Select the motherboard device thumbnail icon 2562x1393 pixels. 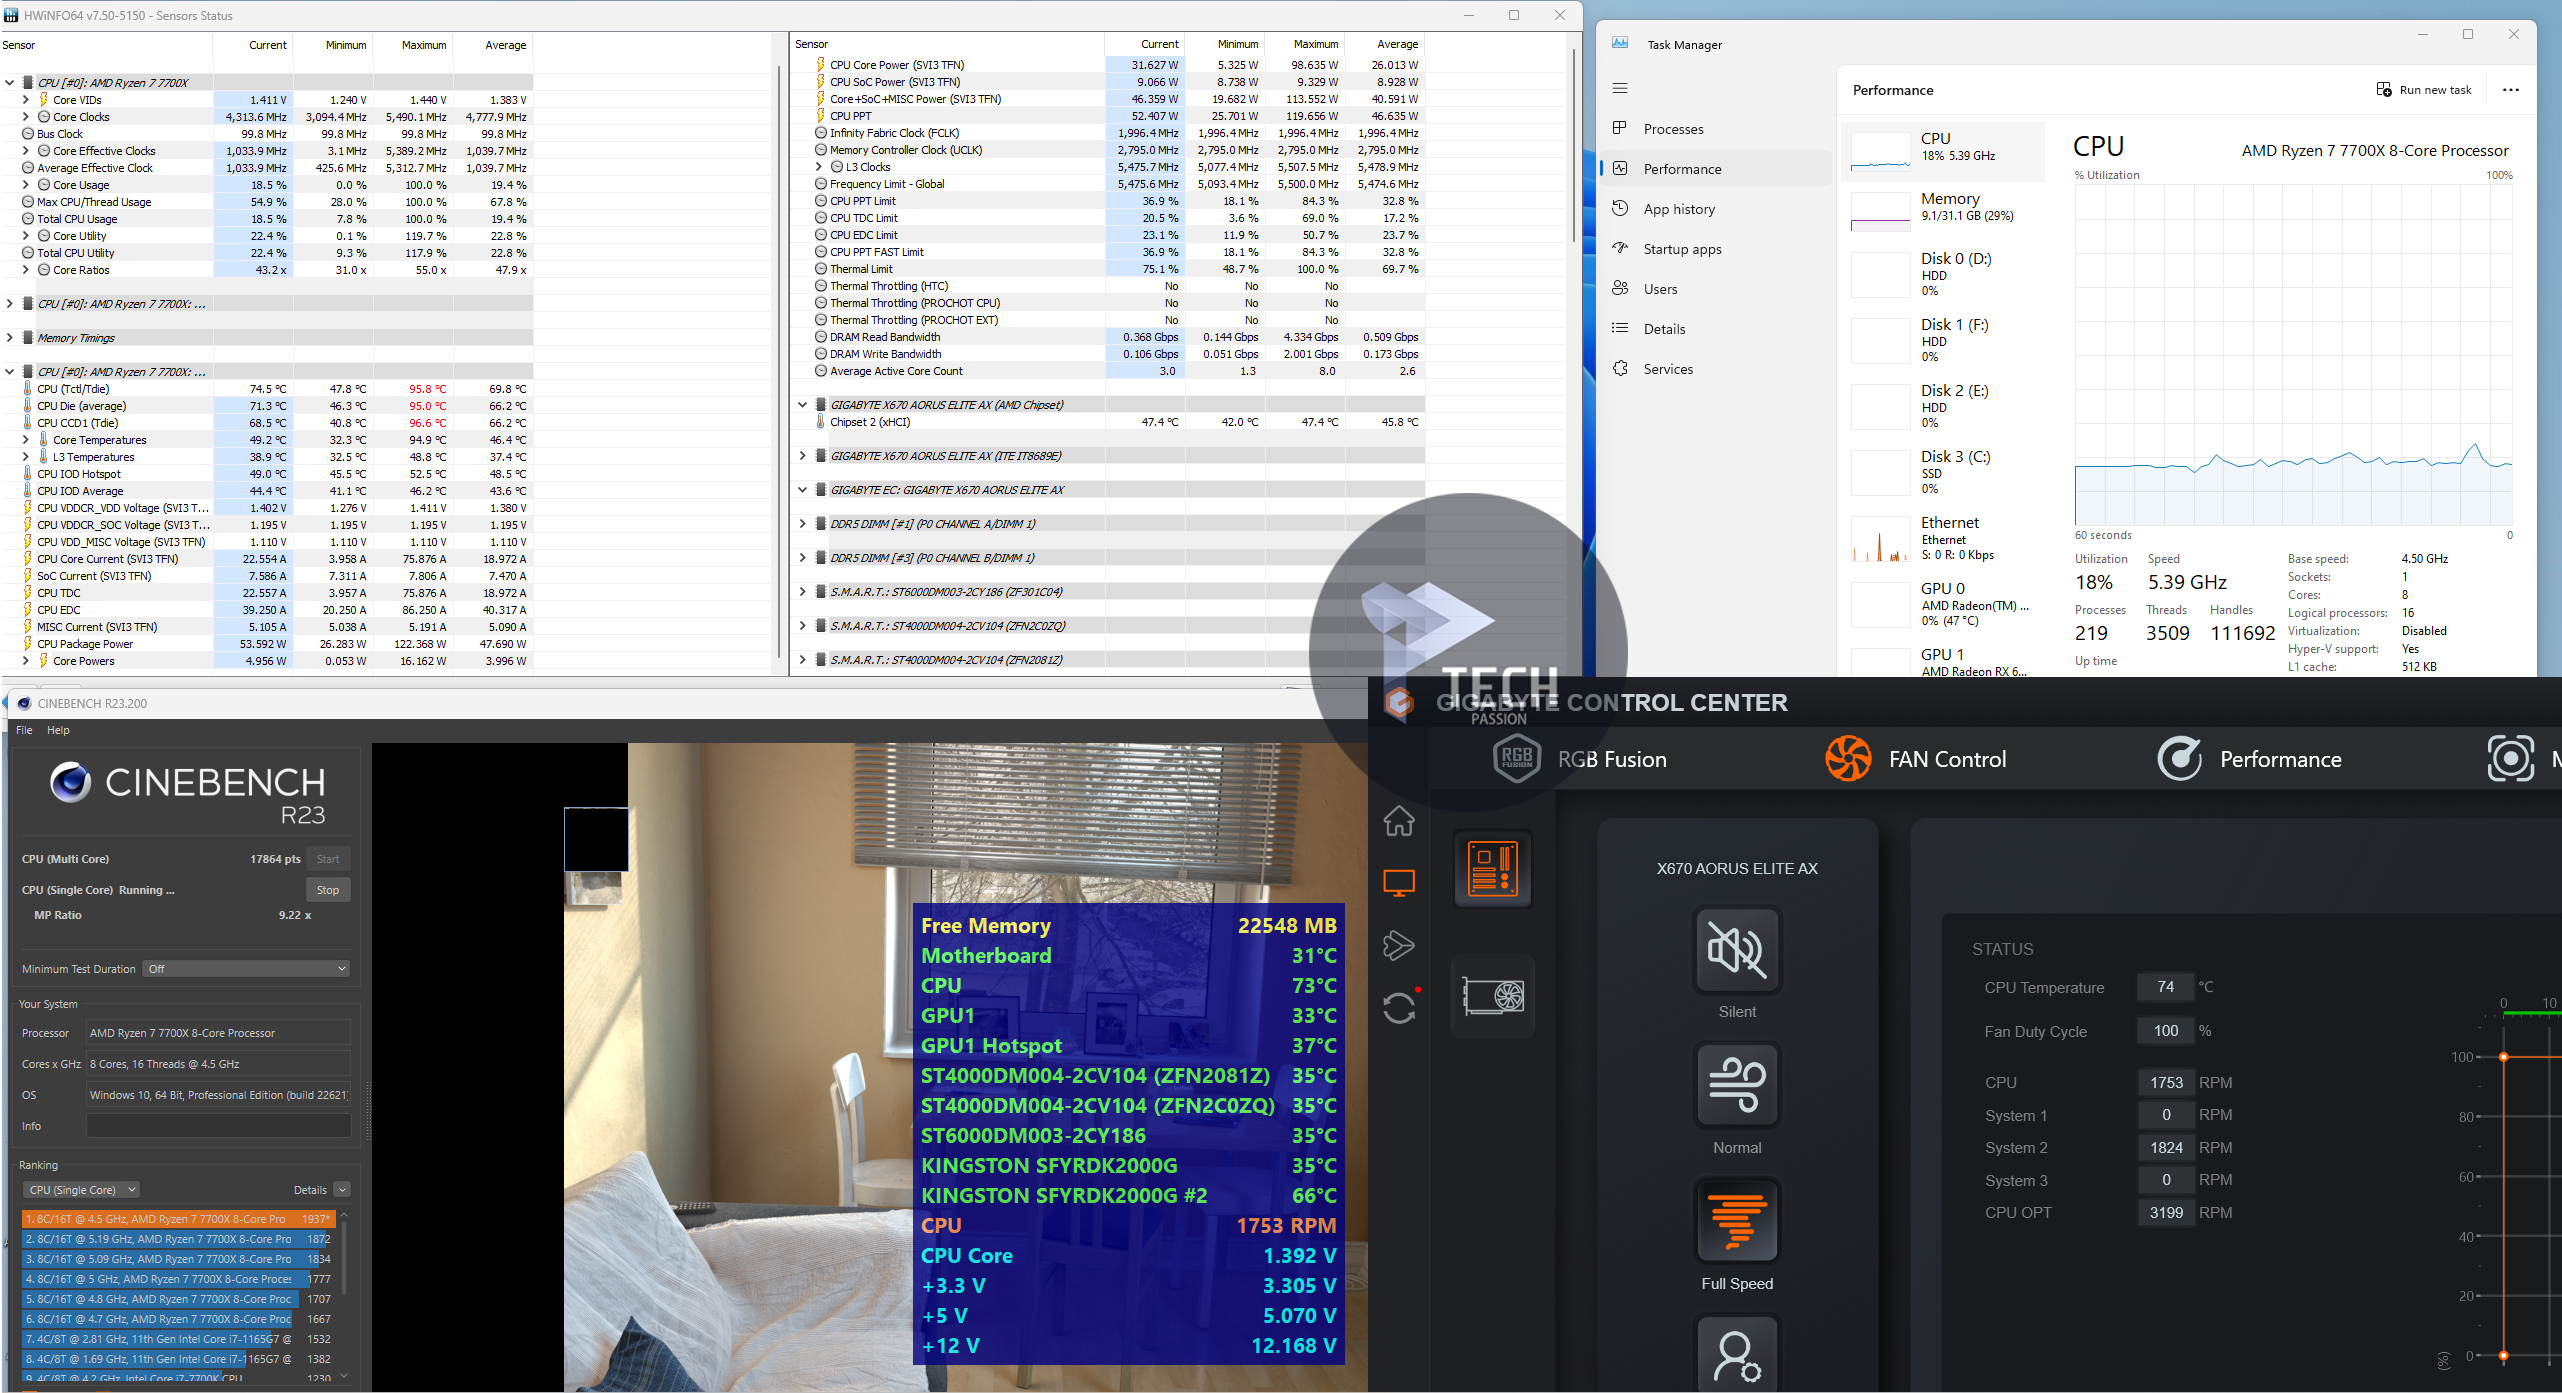coord(1493,868)
